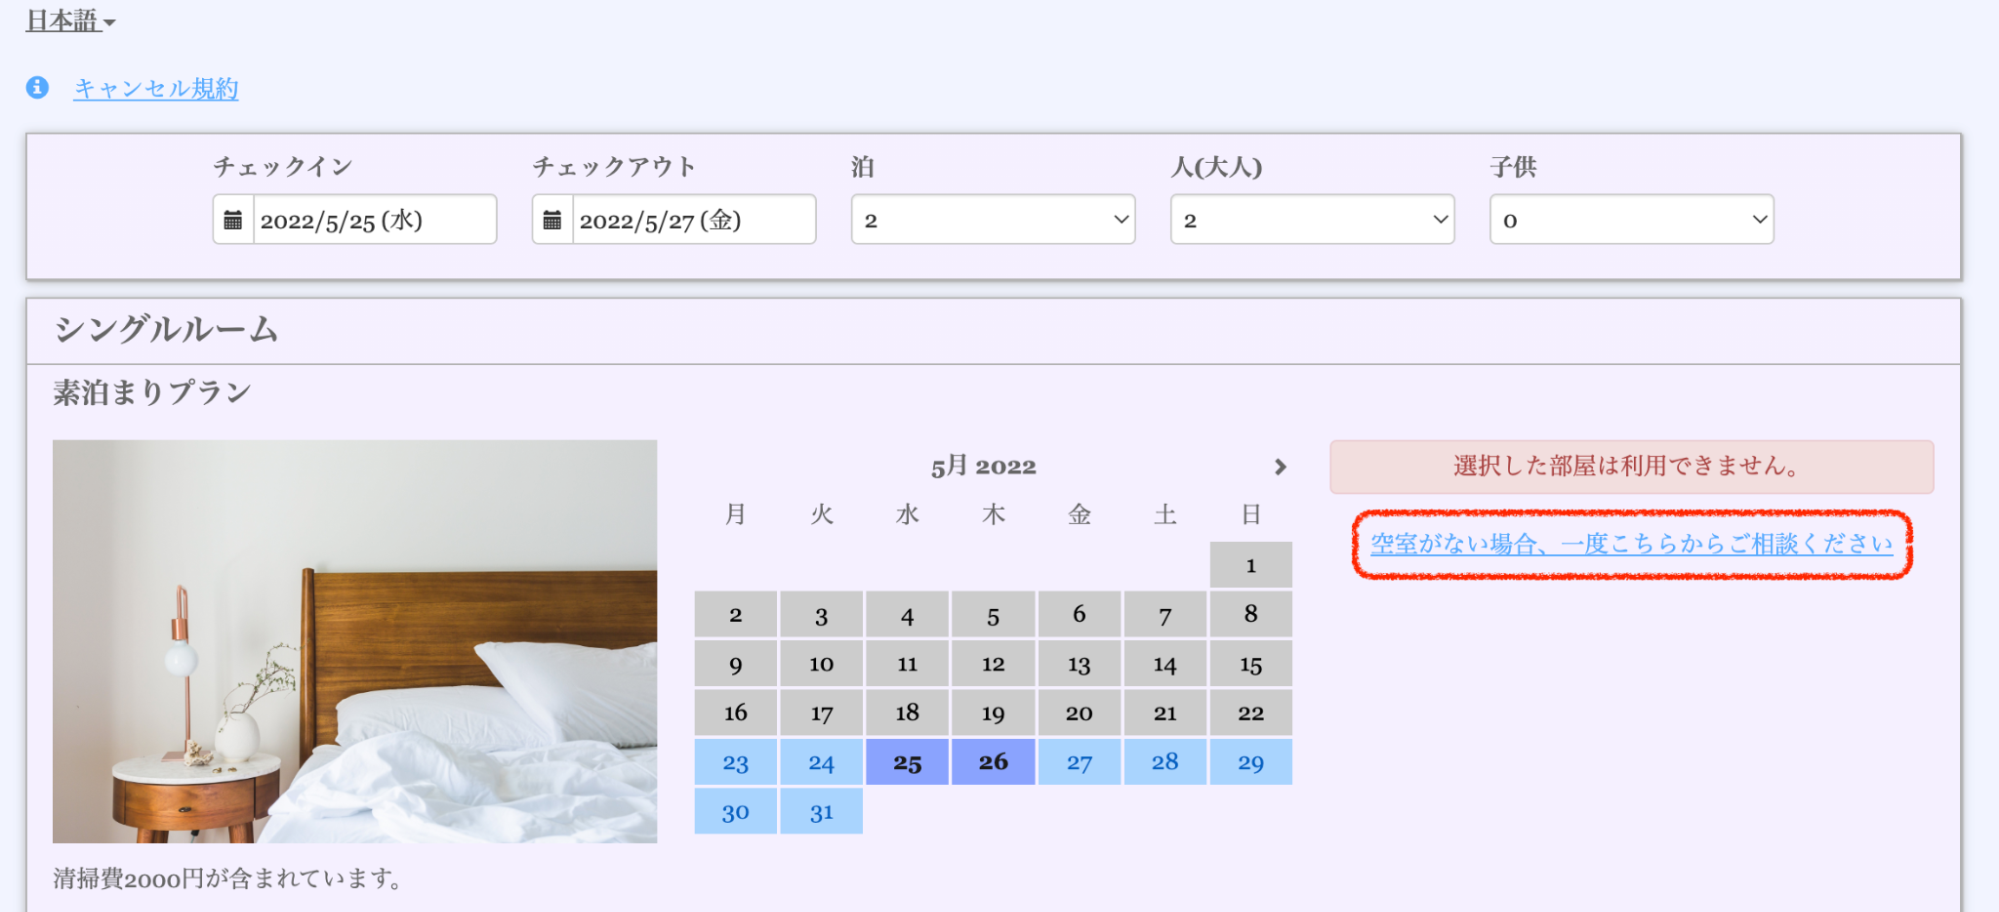Select May 29 on the calendar

tap(1250, 763)
